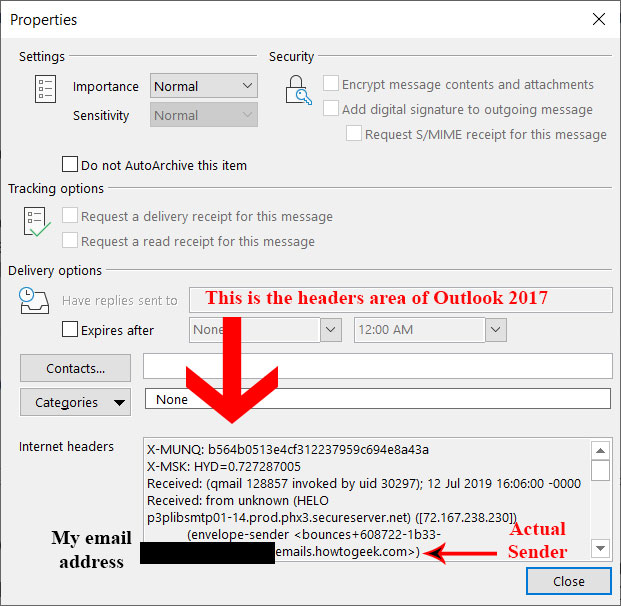Click the emails.howtogeek.com text
Screen dimensions: 621x606
347,552
